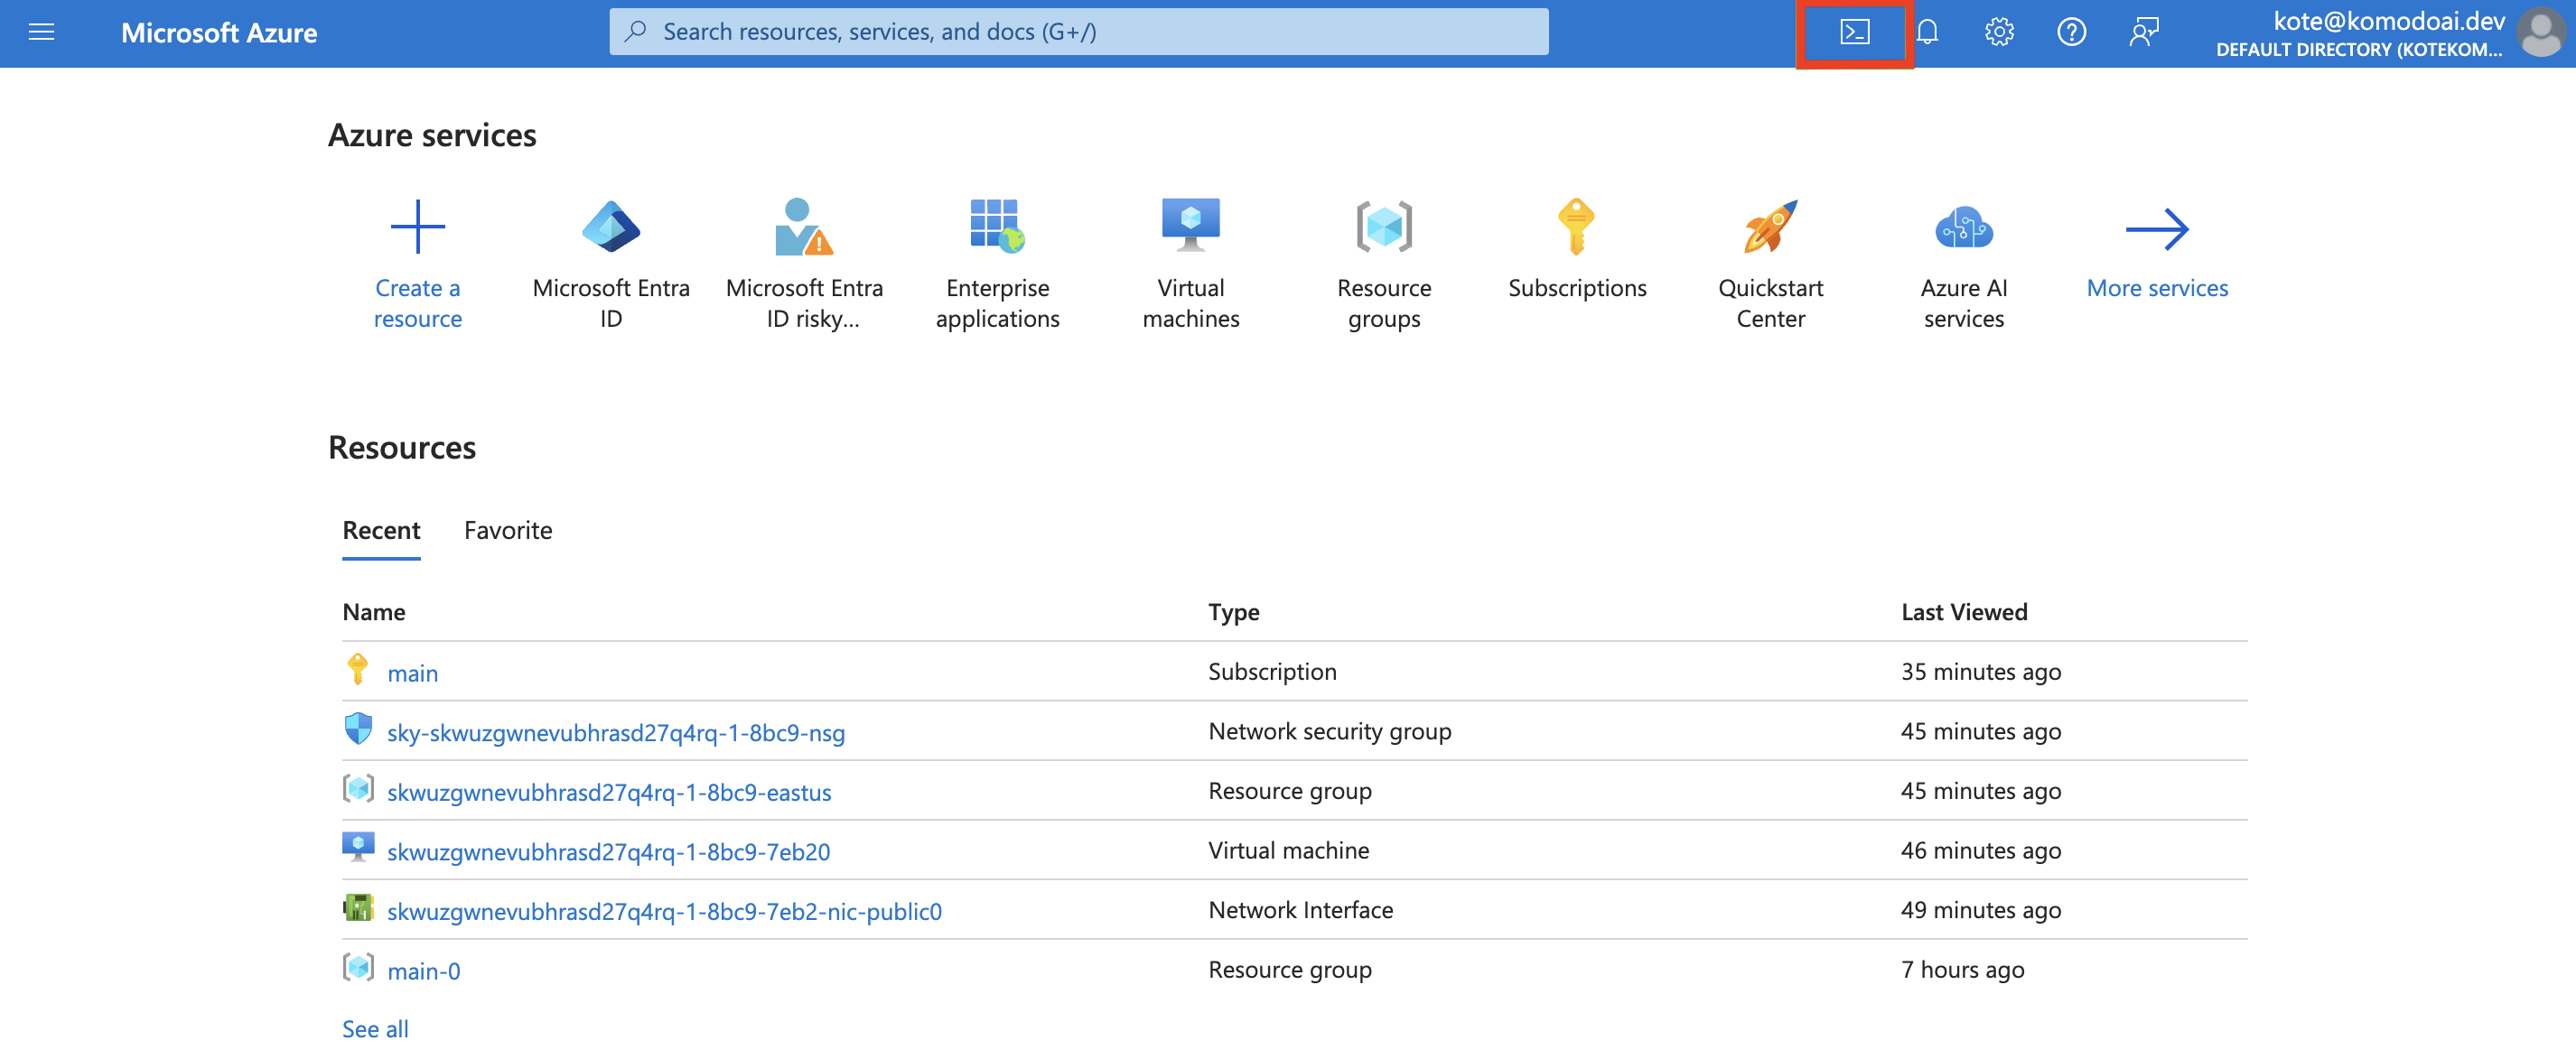Open Resource groups service
The width and height of the screenshot is (2576, 1059).
[x=1383, y=227]
